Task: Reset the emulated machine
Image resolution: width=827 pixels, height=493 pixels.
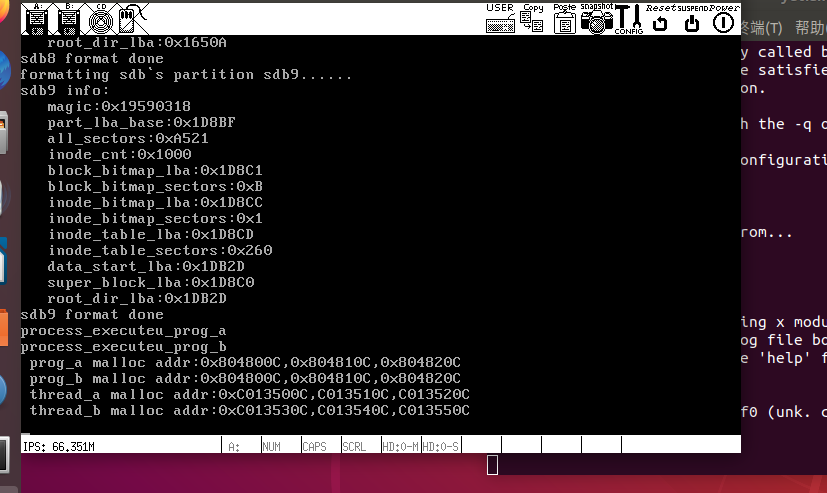Action: click(x=660, y=18)
